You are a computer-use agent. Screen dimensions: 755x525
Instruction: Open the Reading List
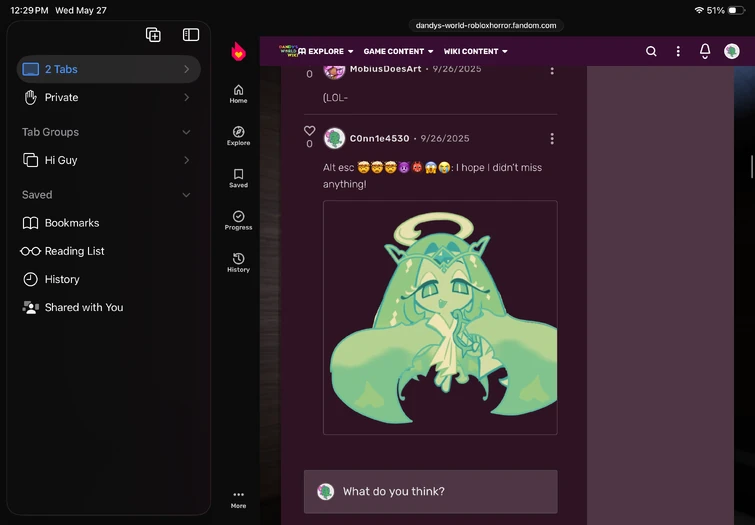(x=108, y=251)
